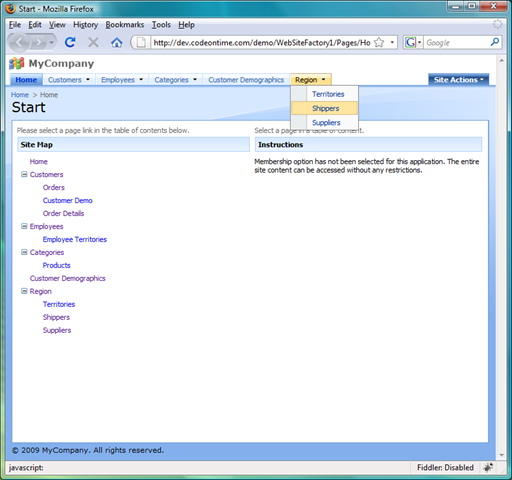Image resolution: width=512 pixels, height=480 pixels.
Task: Click the bookmark star icon in address bar
Action: (379, 42)
